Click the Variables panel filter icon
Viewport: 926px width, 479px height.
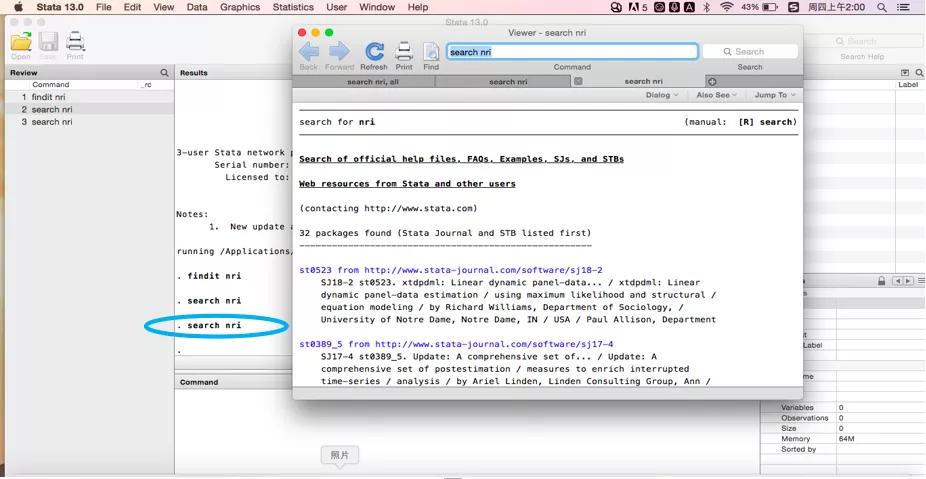point(905,73)
